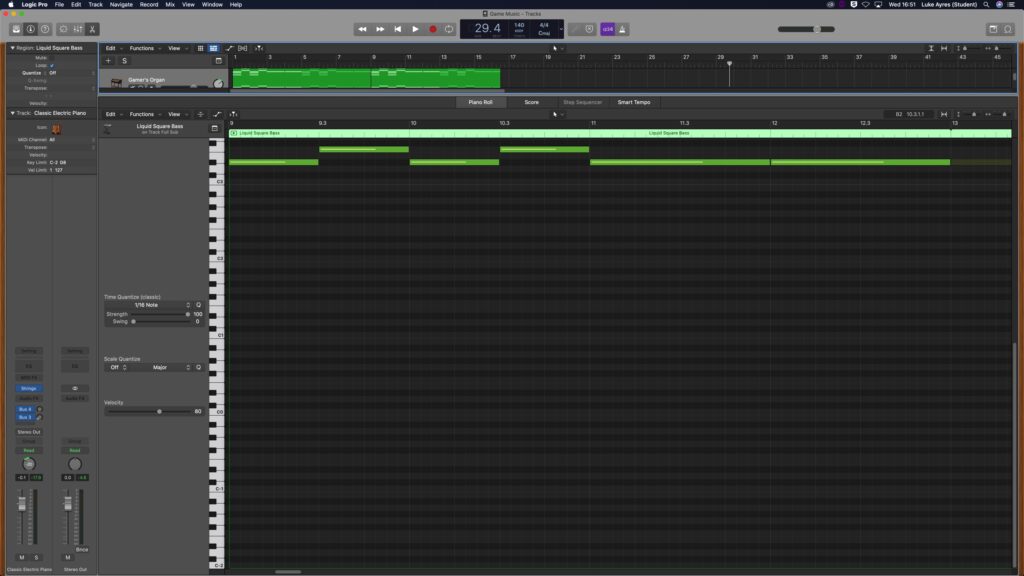Open the Time Quantize 1/16 Note popup
1024x576 pixels.
148,305
